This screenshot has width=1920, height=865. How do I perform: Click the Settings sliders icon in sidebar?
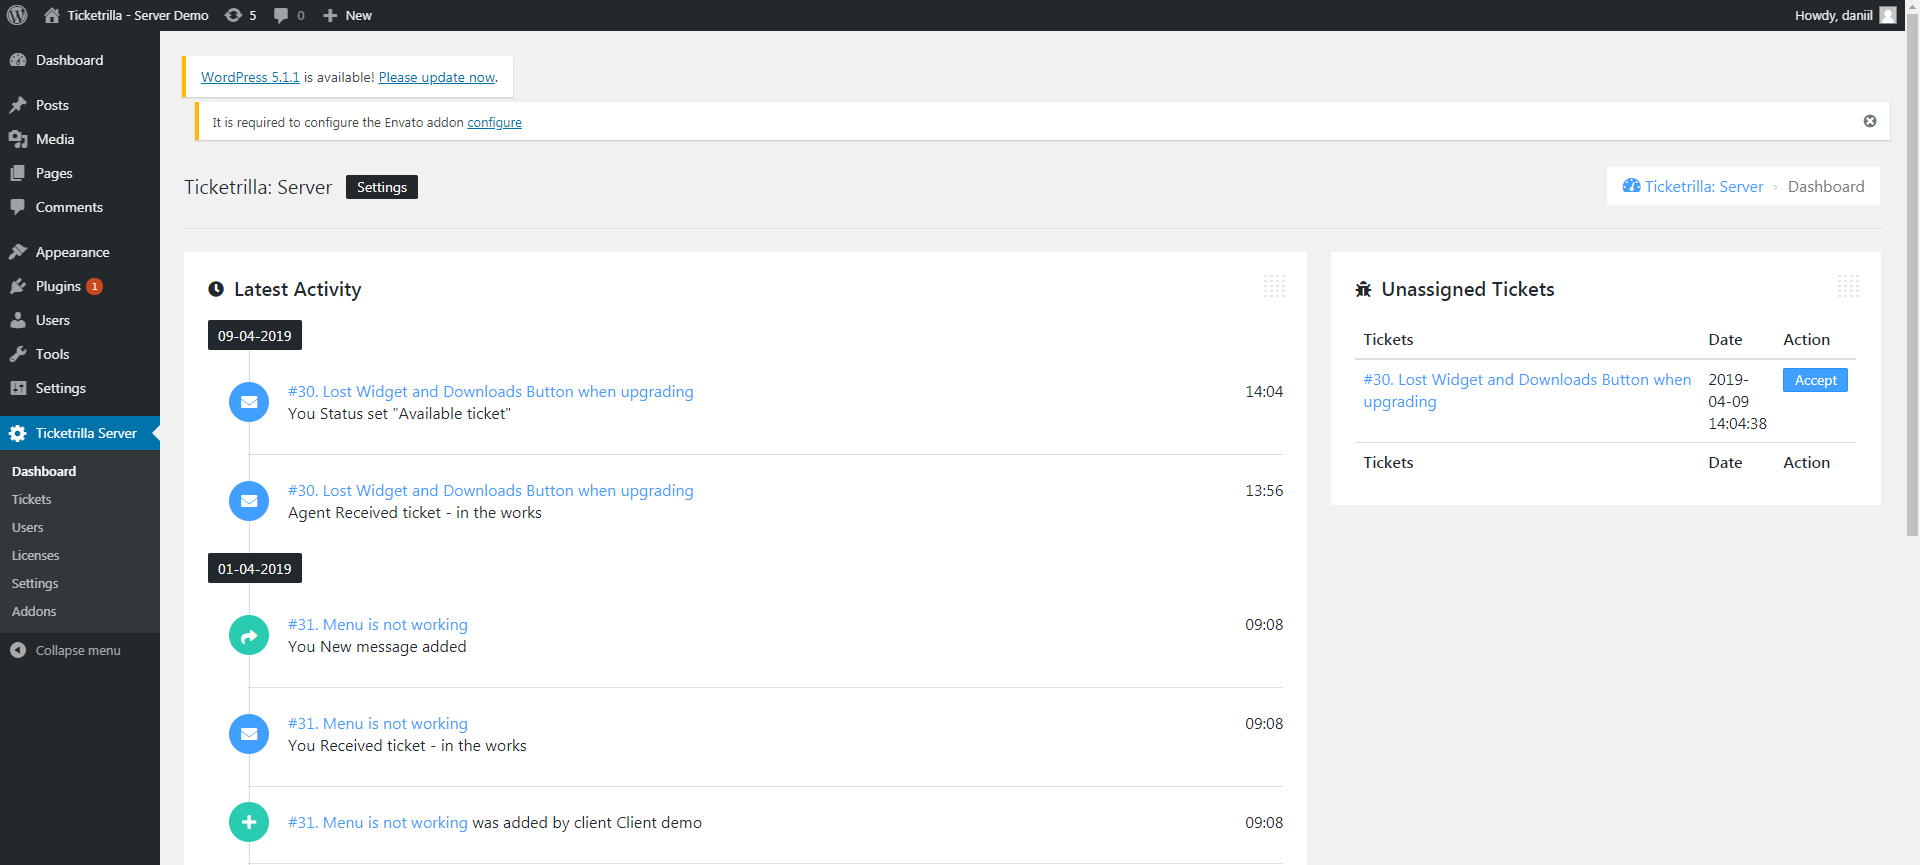point(18,388)
